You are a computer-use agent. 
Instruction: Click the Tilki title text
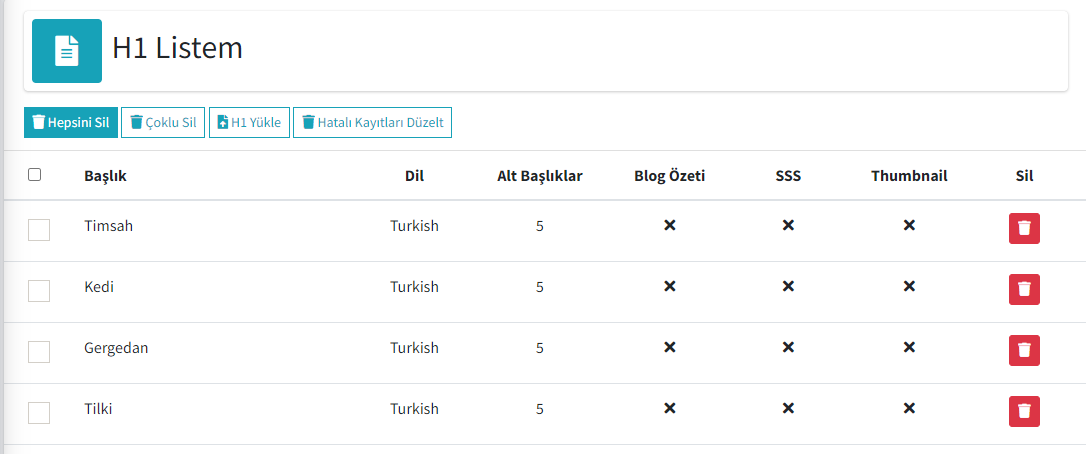98,409
